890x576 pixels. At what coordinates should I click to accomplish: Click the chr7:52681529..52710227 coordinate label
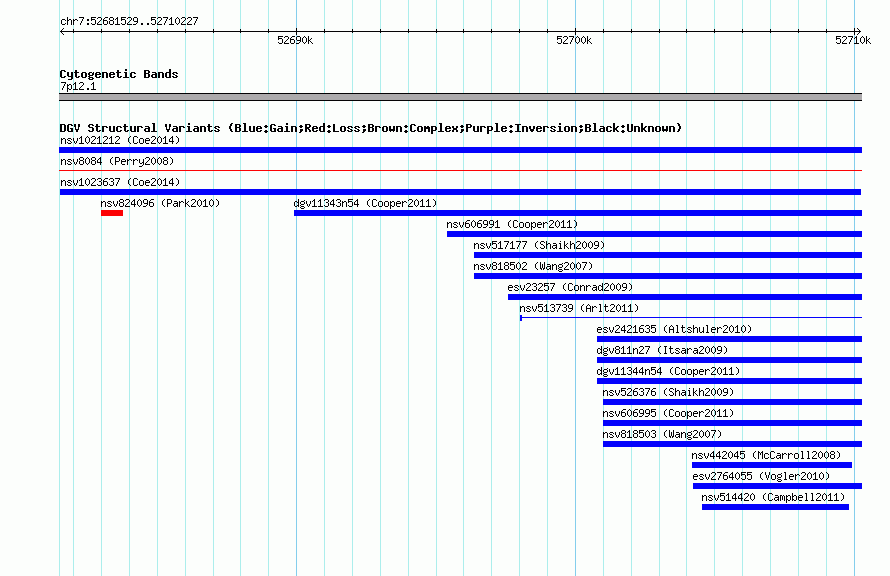(x=129, y=22)
